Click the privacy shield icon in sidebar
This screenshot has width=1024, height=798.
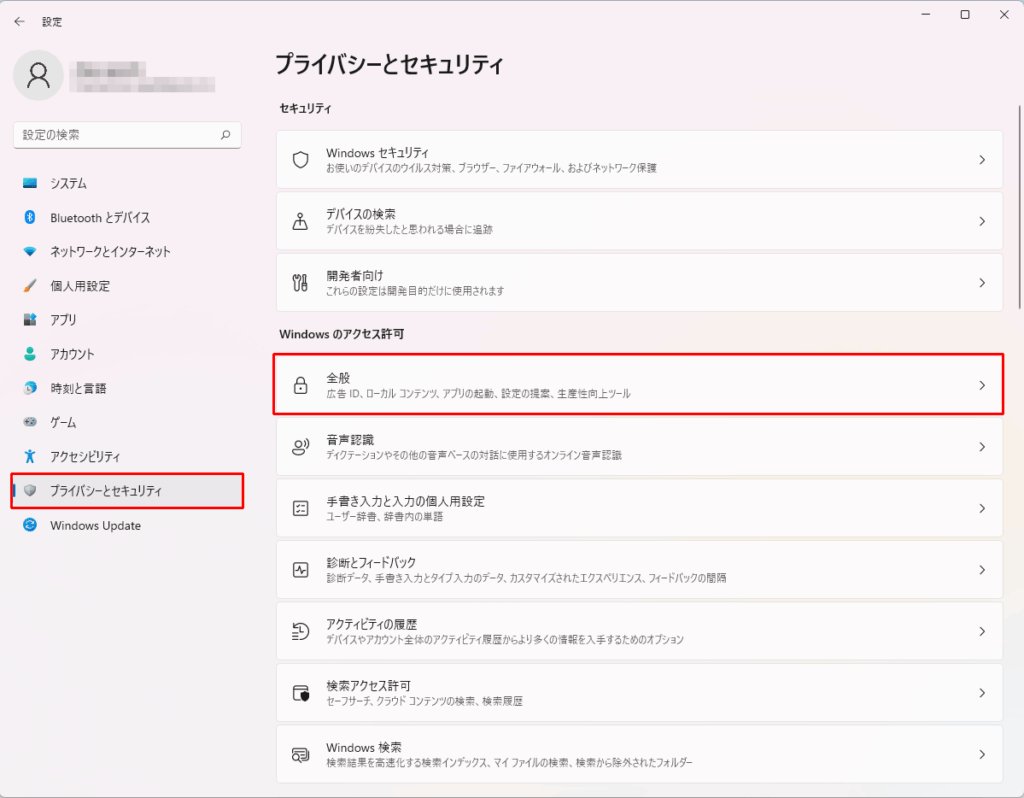[x=30, y=490]
